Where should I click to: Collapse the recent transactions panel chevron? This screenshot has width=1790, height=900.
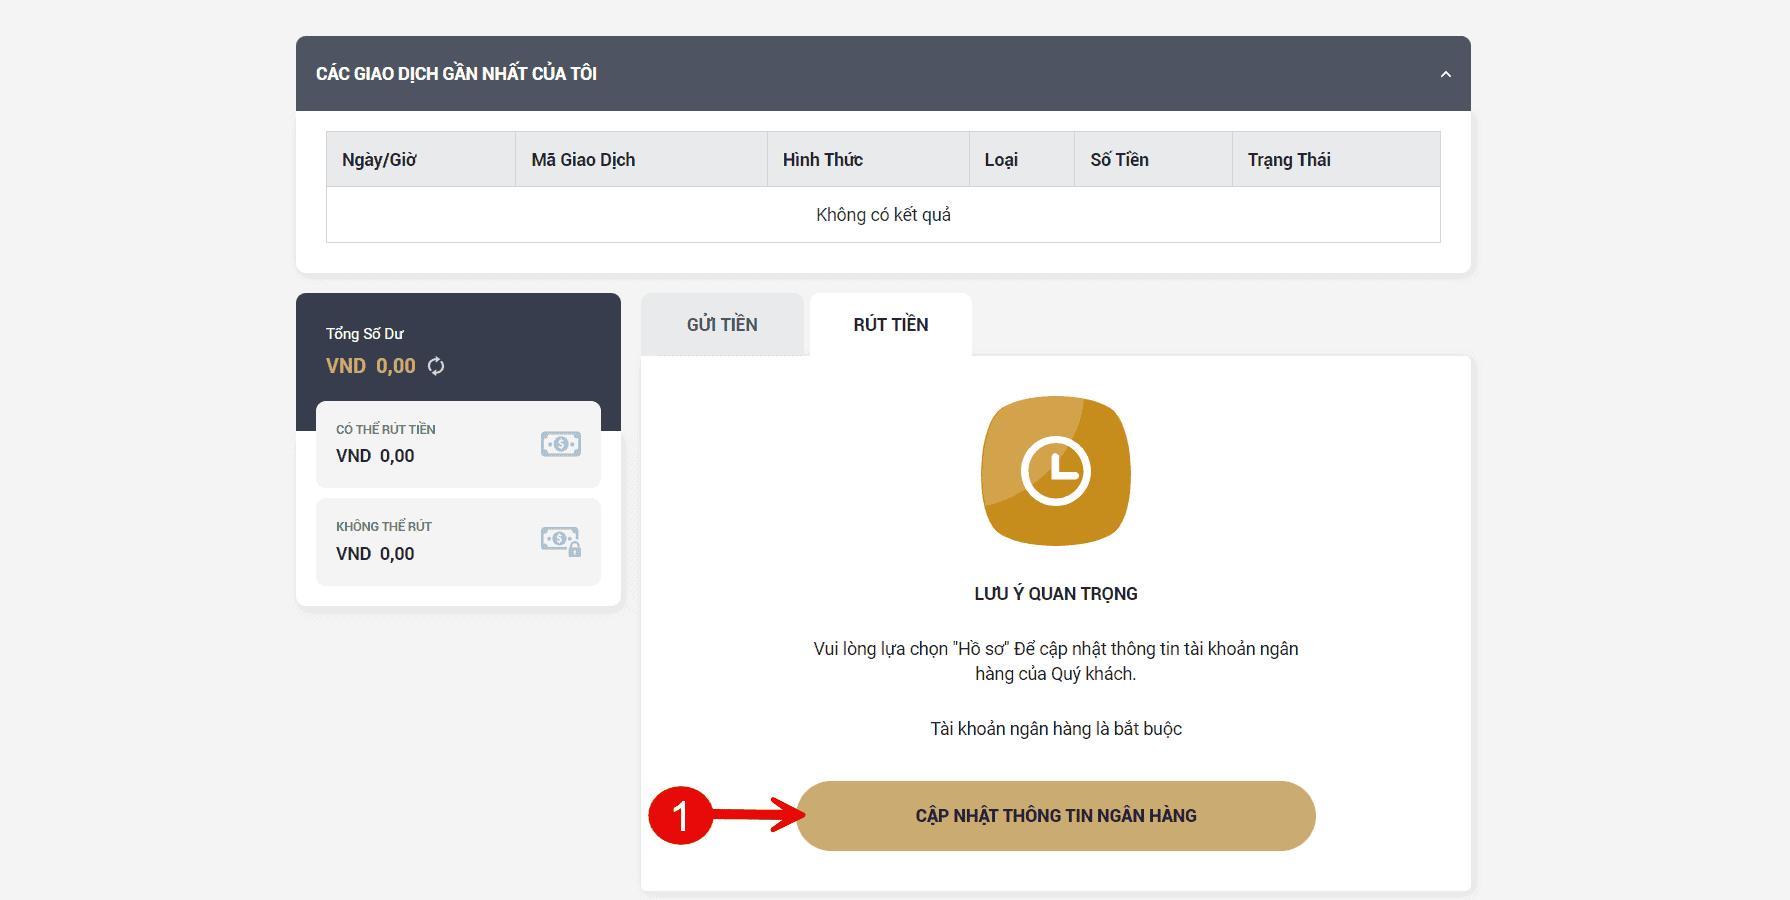coord(1445,74)
